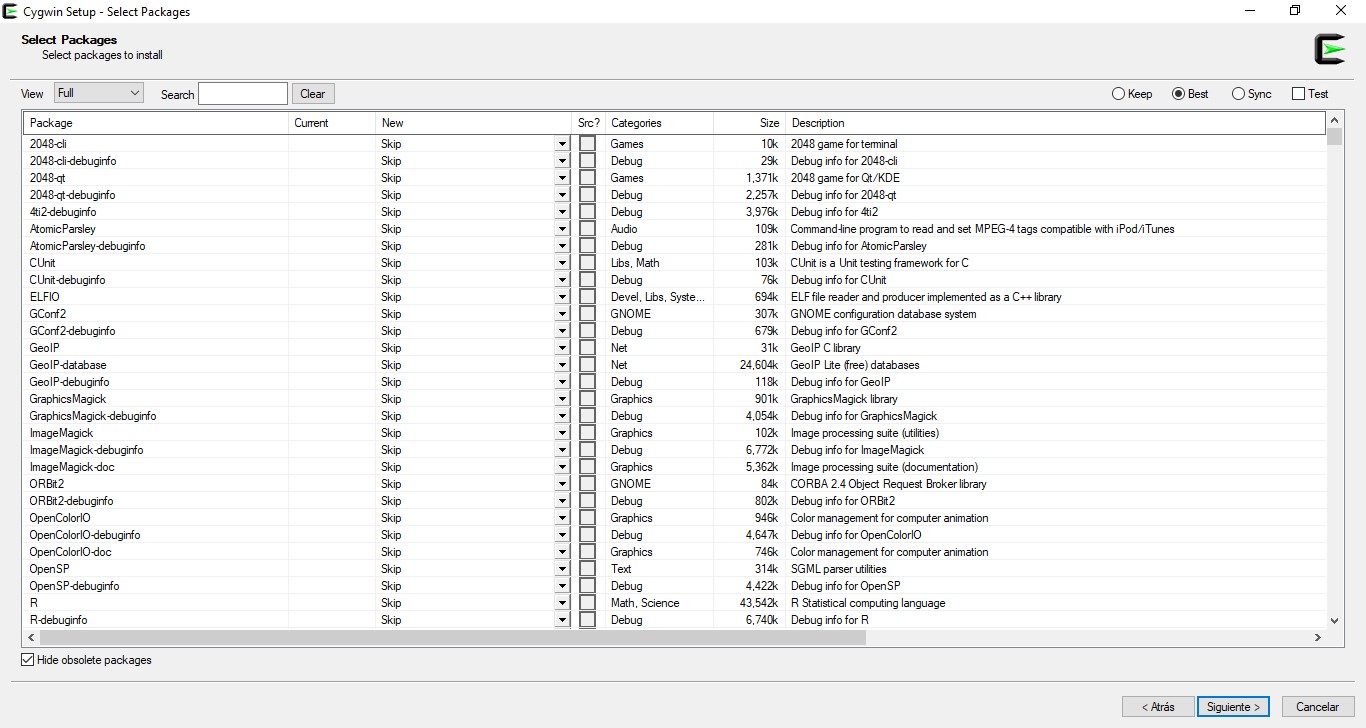Click the Math, Science category for R

click(645, 603)
